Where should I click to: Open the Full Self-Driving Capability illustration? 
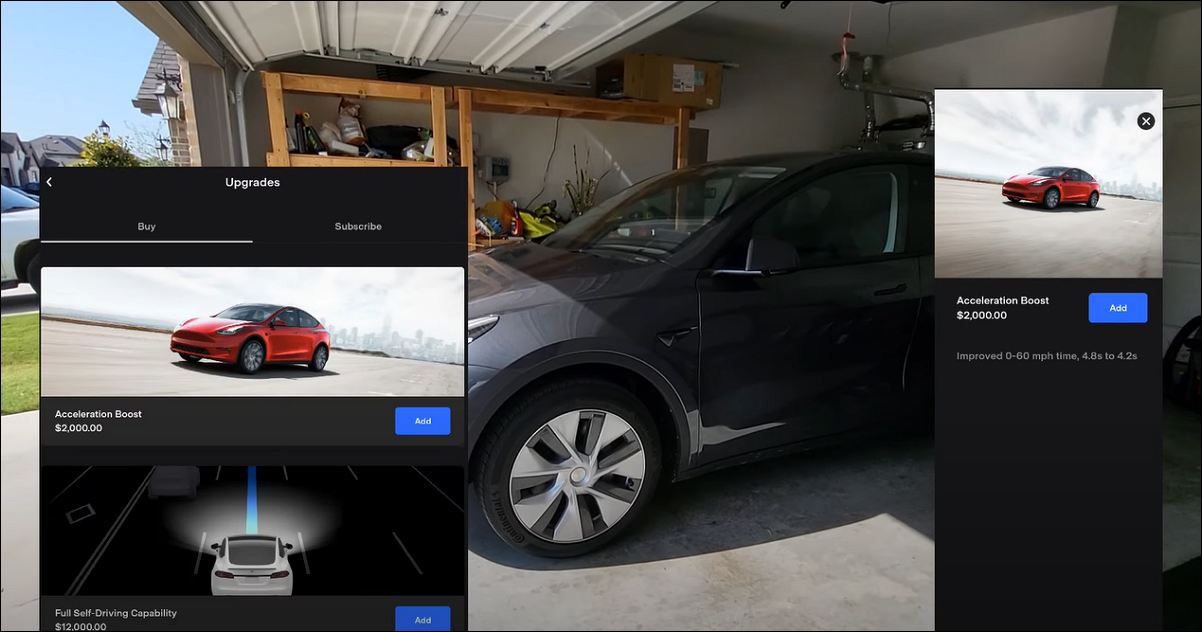coord(252,531)
